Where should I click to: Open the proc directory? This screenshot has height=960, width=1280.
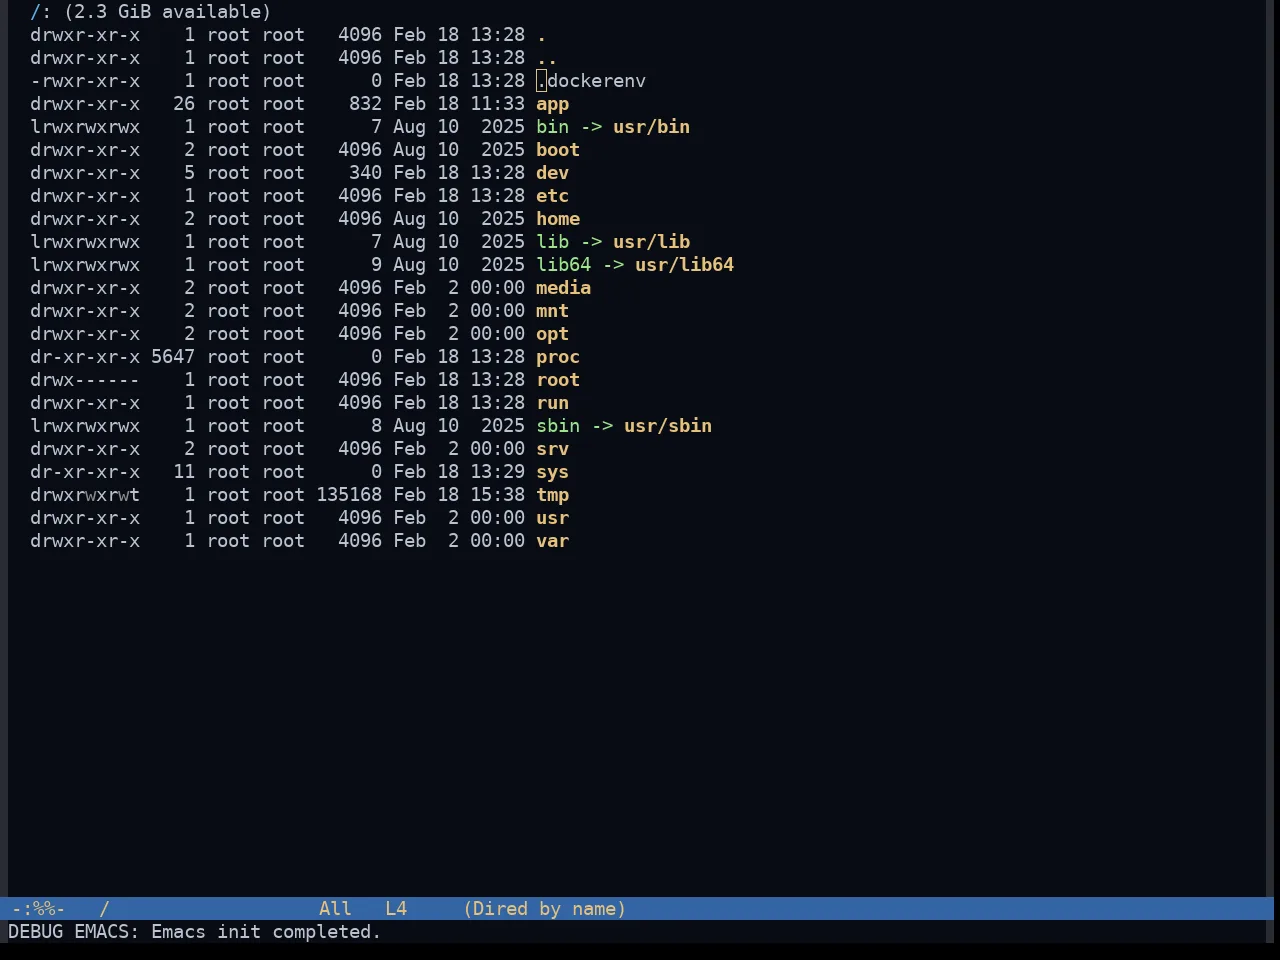coord(558,357)
